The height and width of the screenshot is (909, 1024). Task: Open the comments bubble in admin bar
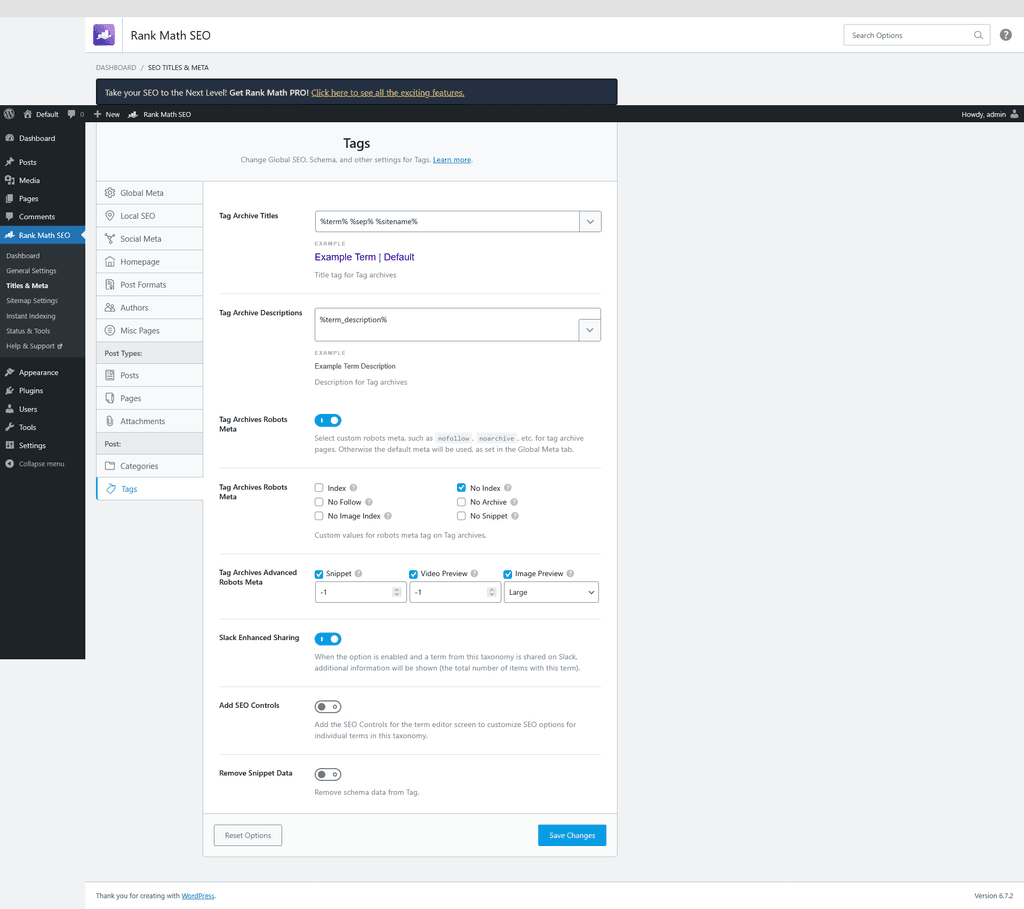click(72, 114)
